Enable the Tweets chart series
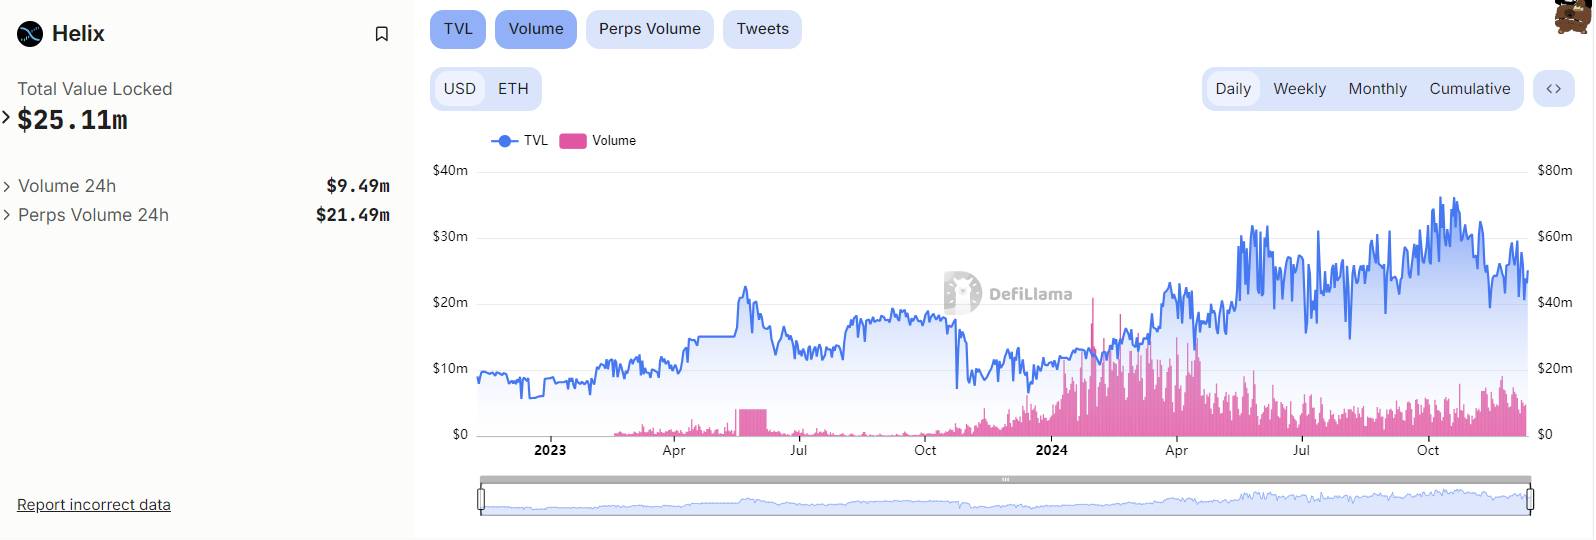 [x=762, y=29]
